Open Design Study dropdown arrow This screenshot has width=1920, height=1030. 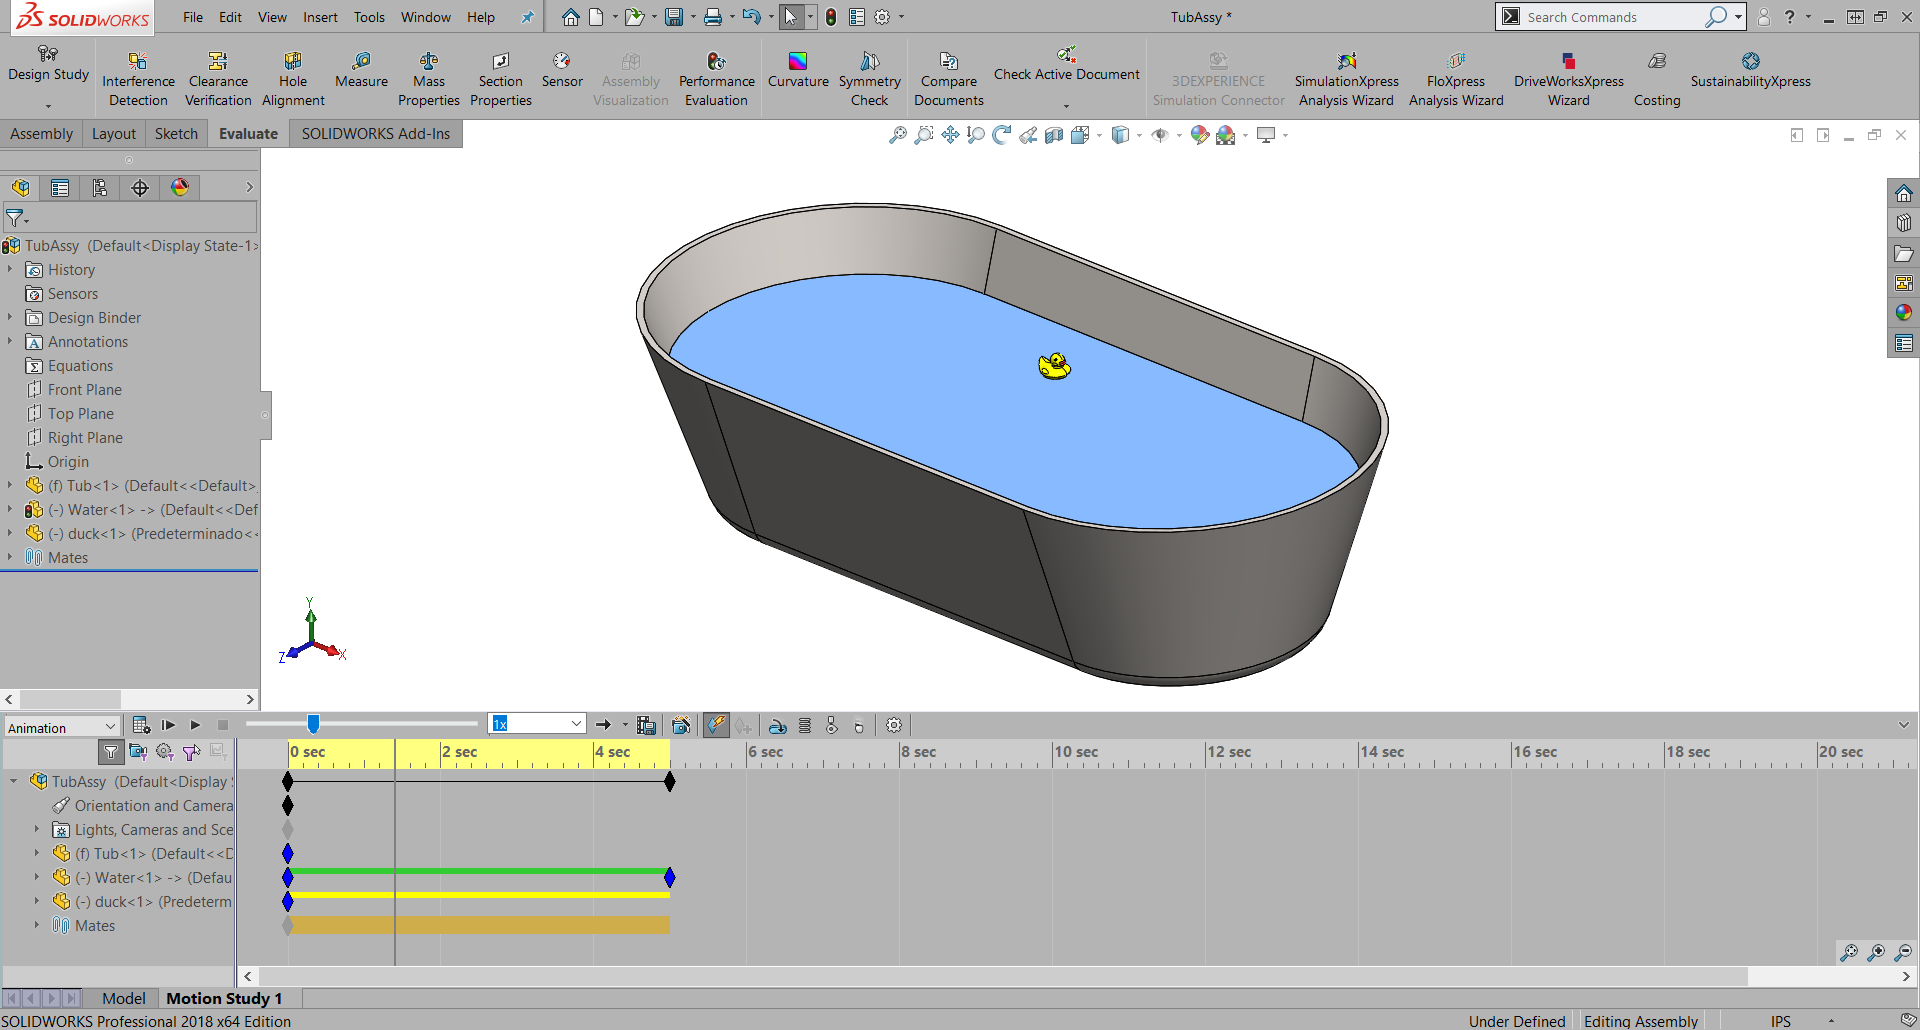point(48,106)
